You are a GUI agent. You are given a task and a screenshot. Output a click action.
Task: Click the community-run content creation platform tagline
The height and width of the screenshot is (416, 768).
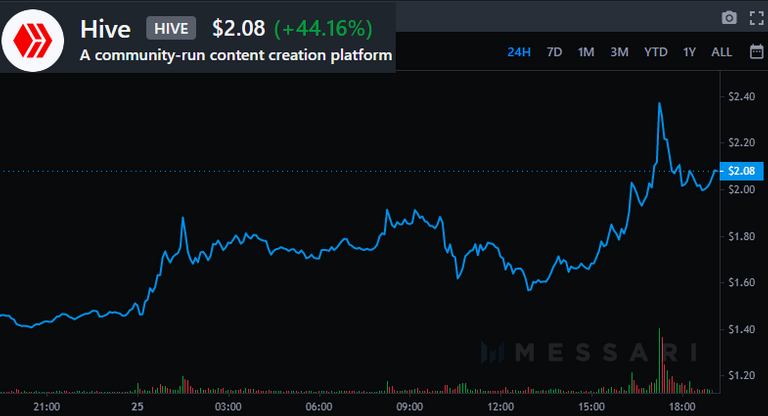pos(236,55)
